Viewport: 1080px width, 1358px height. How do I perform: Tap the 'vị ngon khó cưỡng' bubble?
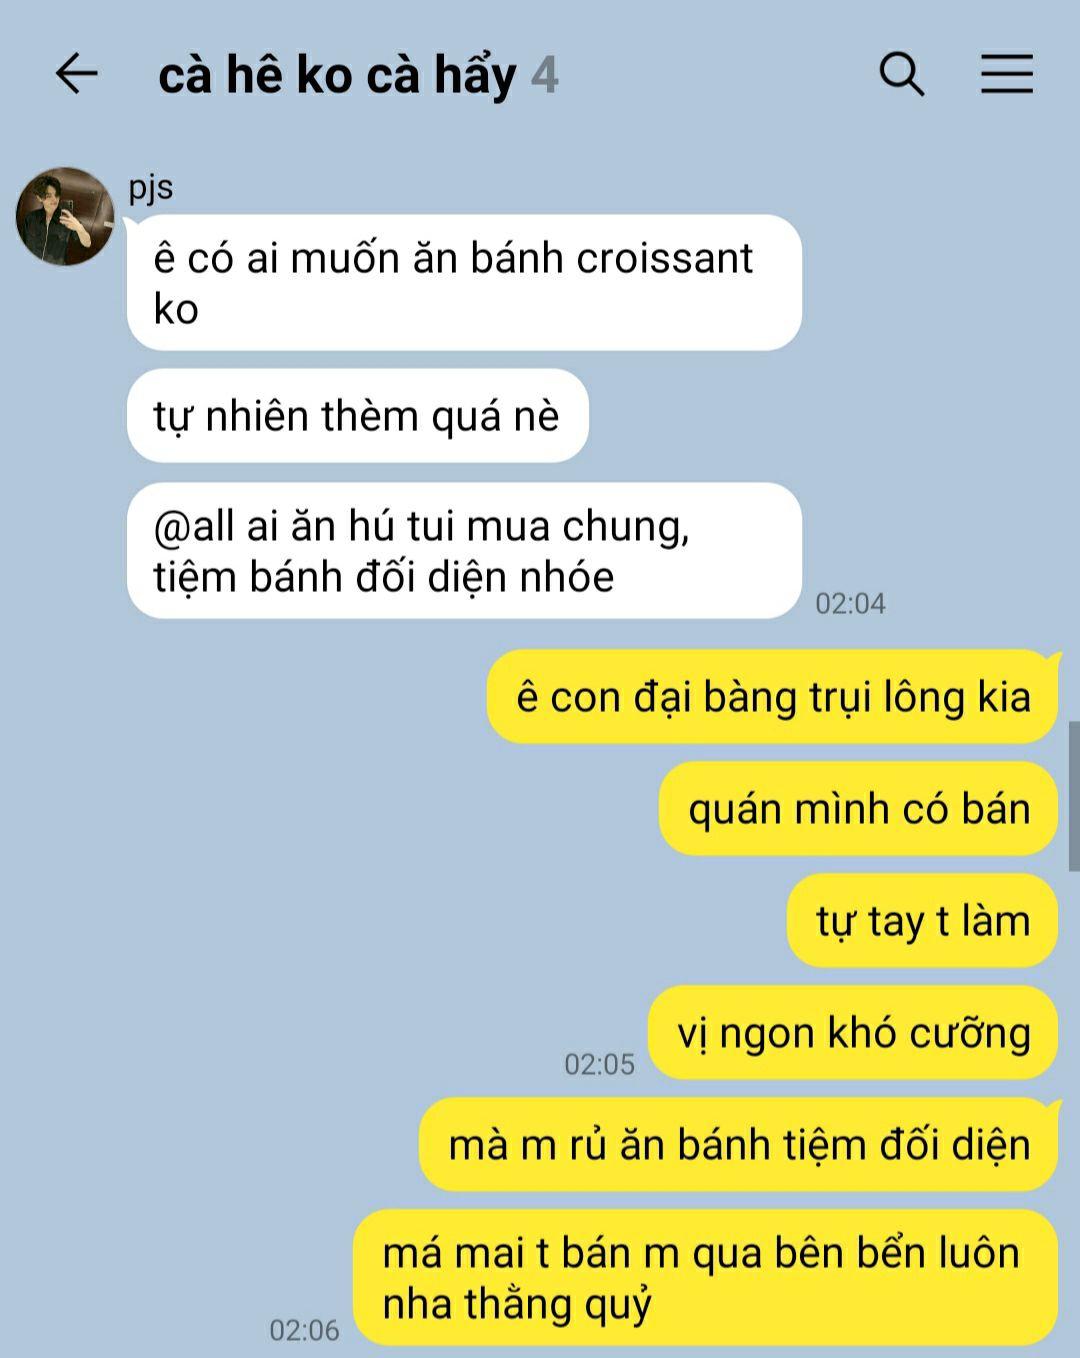(x=853, y=1033)
